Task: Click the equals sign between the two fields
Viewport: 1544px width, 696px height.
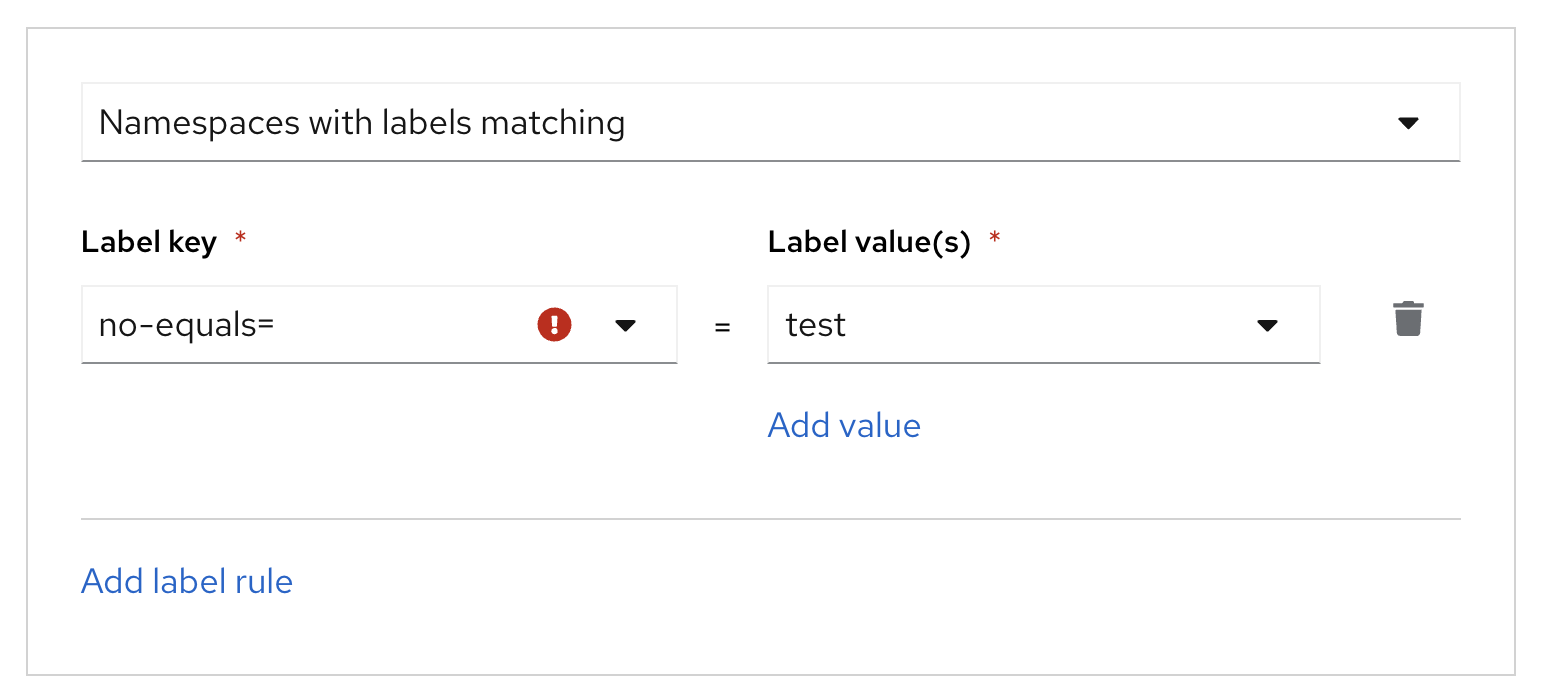Action: coord(722,327)
